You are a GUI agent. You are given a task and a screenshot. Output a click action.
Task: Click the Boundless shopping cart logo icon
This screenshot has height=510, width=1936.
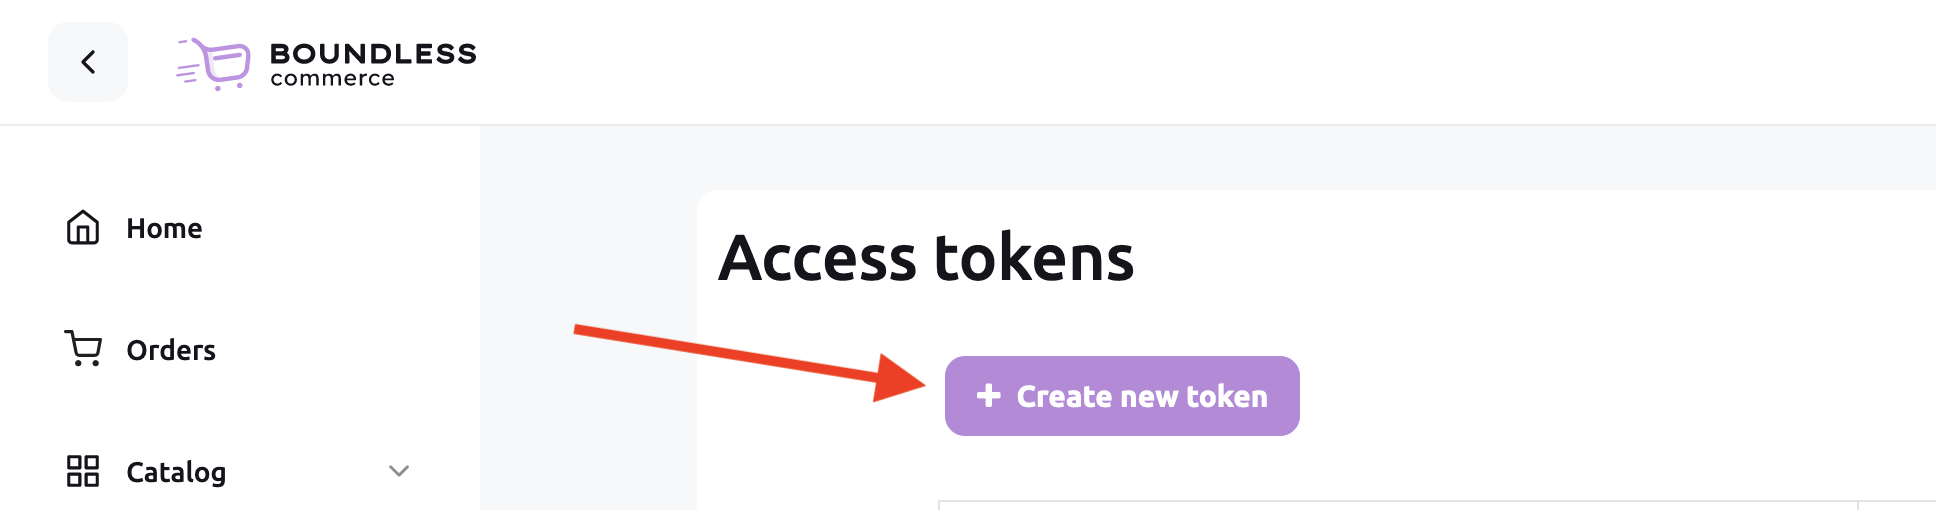click(213, 64)
